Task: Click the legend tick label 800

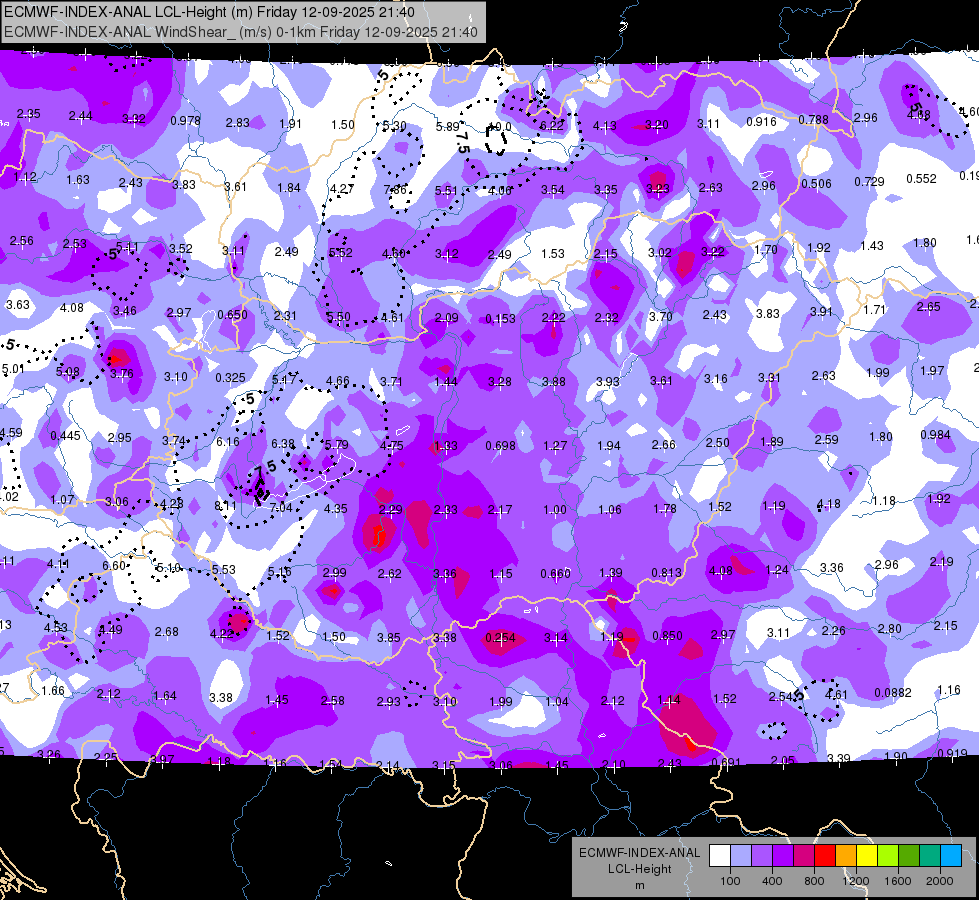Action: tap(814, 881)
